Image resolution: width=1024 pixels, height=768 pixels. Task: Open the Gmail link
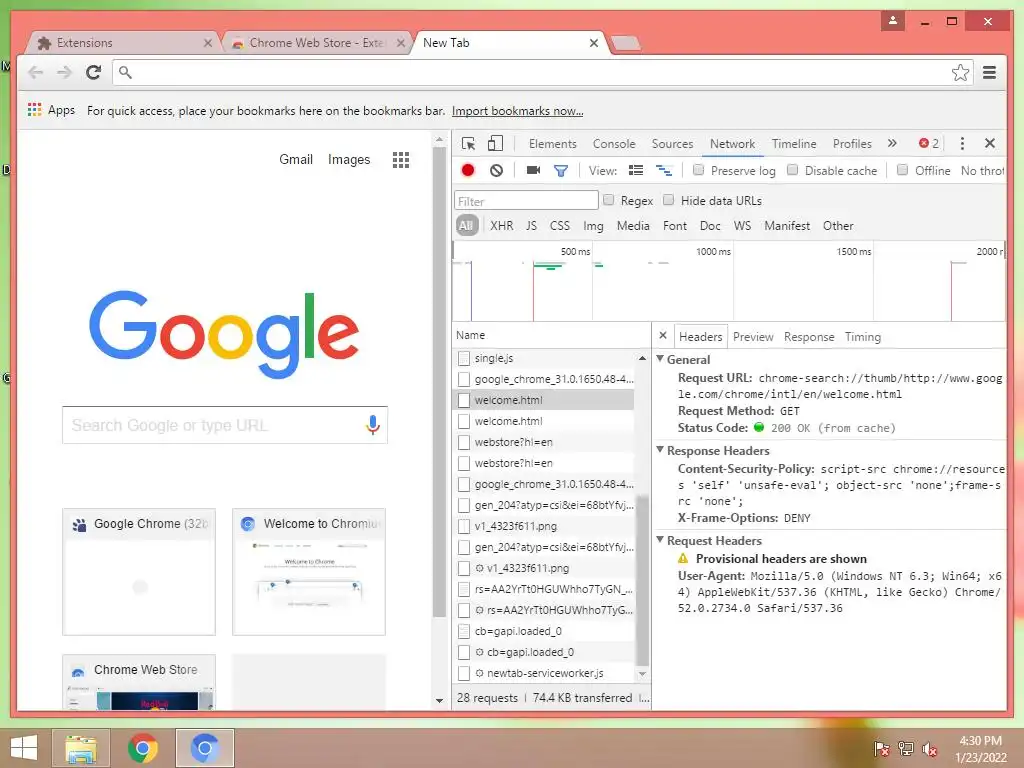point(296,159)
